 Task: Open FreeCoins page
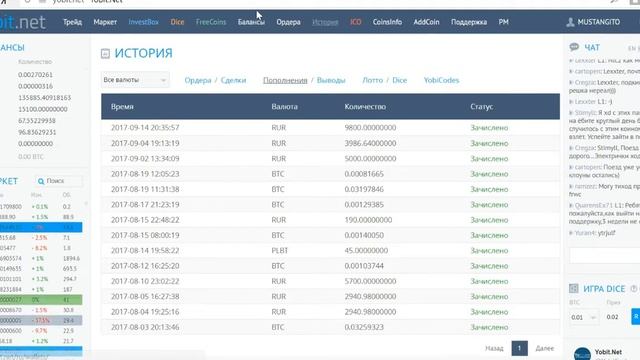coord(211,22)
